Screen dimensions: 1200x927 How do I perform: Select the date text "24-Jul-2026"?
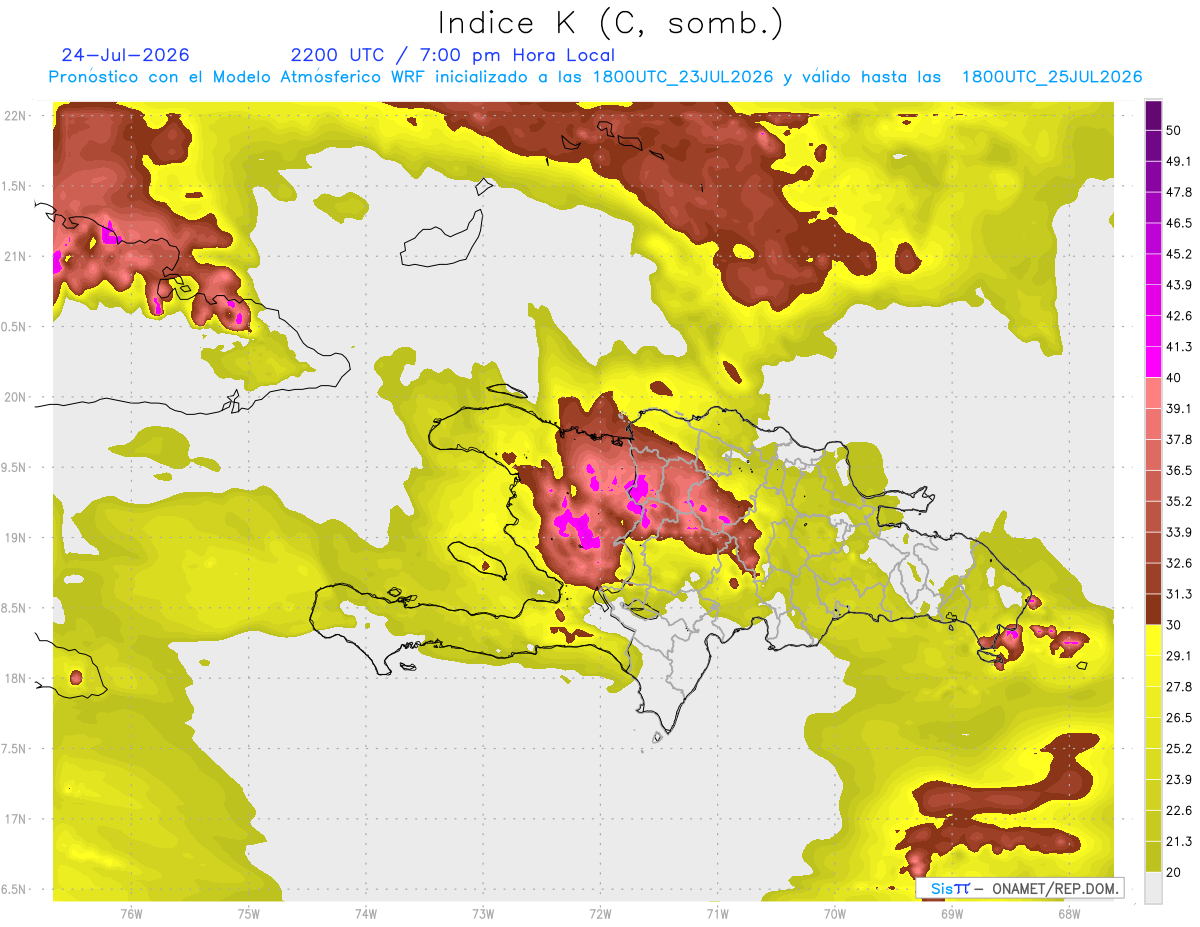(x=125, y=55)
